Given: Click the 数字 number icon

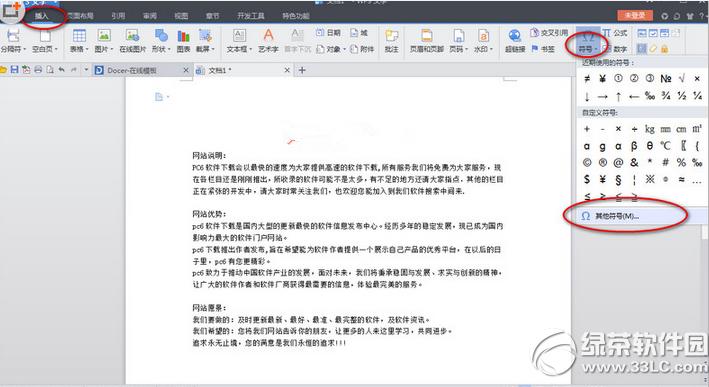Looking at the screenshot, I should tap(614, 48).
